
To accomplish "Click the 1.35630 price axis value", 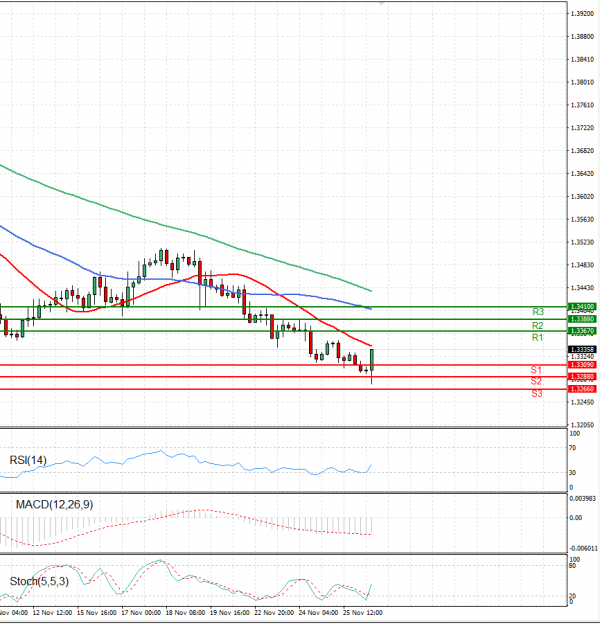I will [582, 219].
